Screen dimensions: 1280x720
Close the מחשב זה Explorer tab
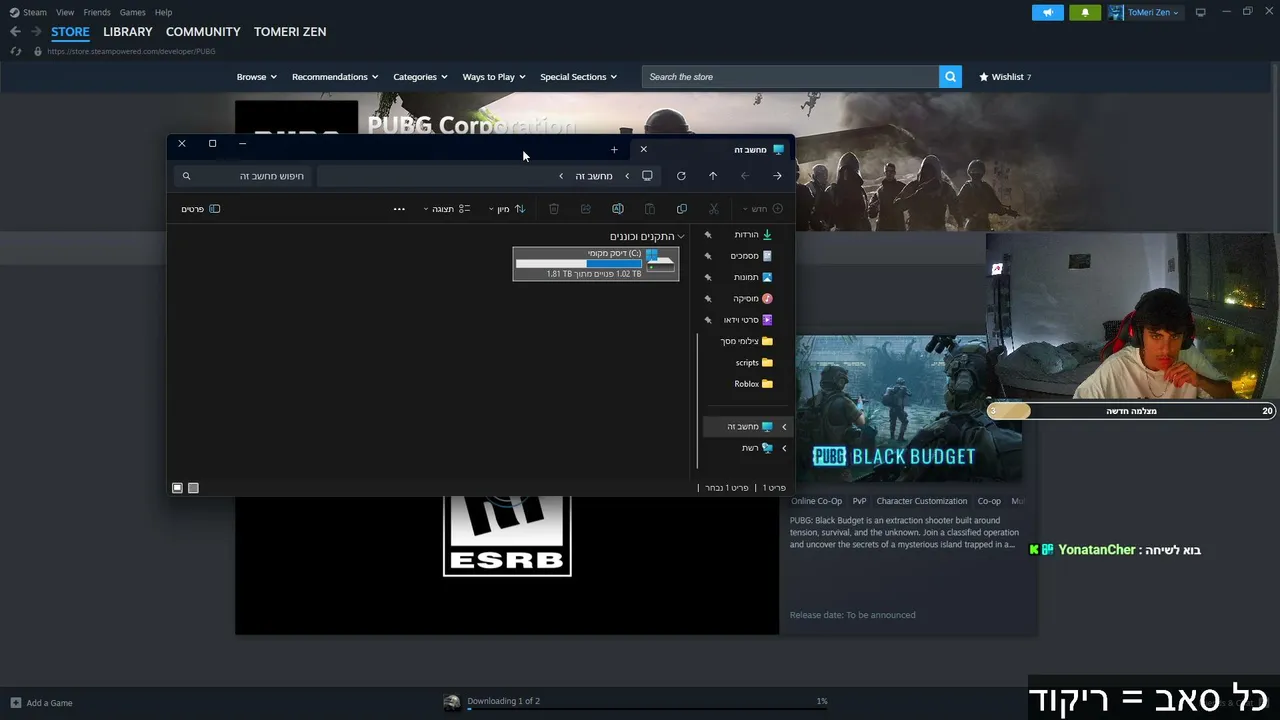point(643,150)
